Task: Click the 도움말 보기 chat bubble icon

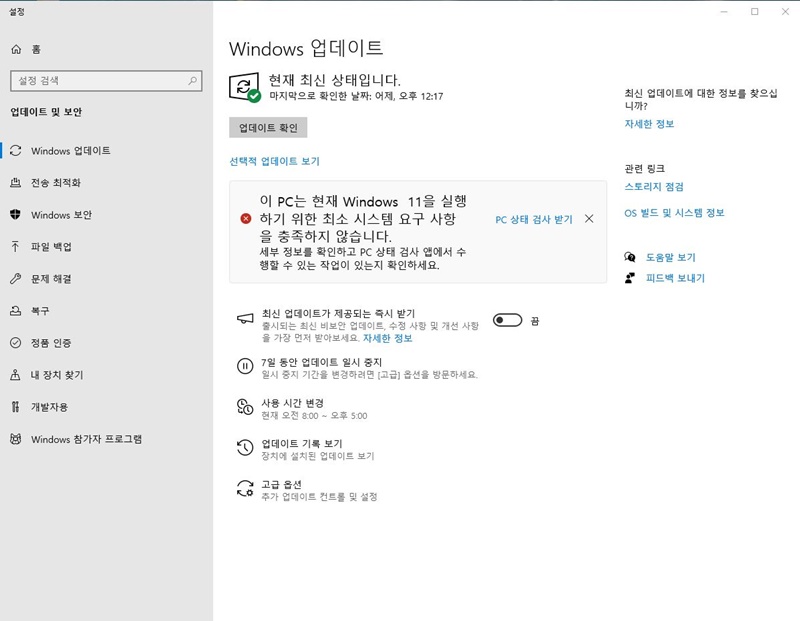Action: [x=630, y=257]
